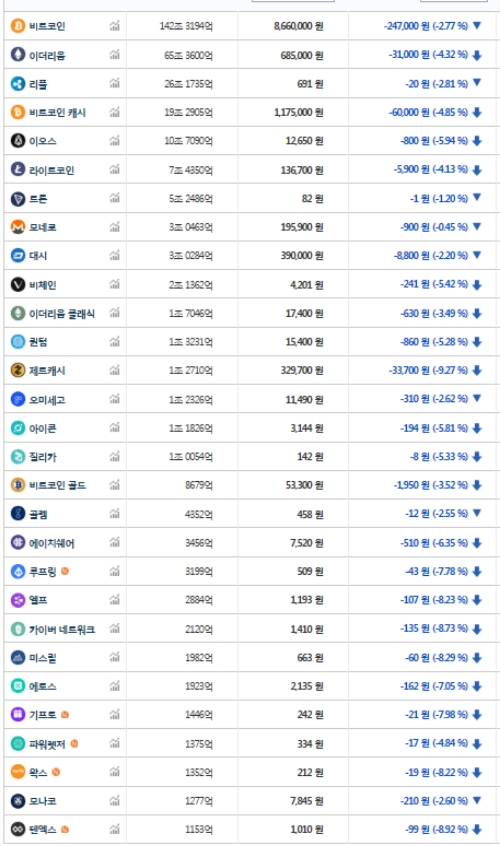Open the chart icon for 비트코인 캐시
The image size is (500, 846).
[114, 112]
